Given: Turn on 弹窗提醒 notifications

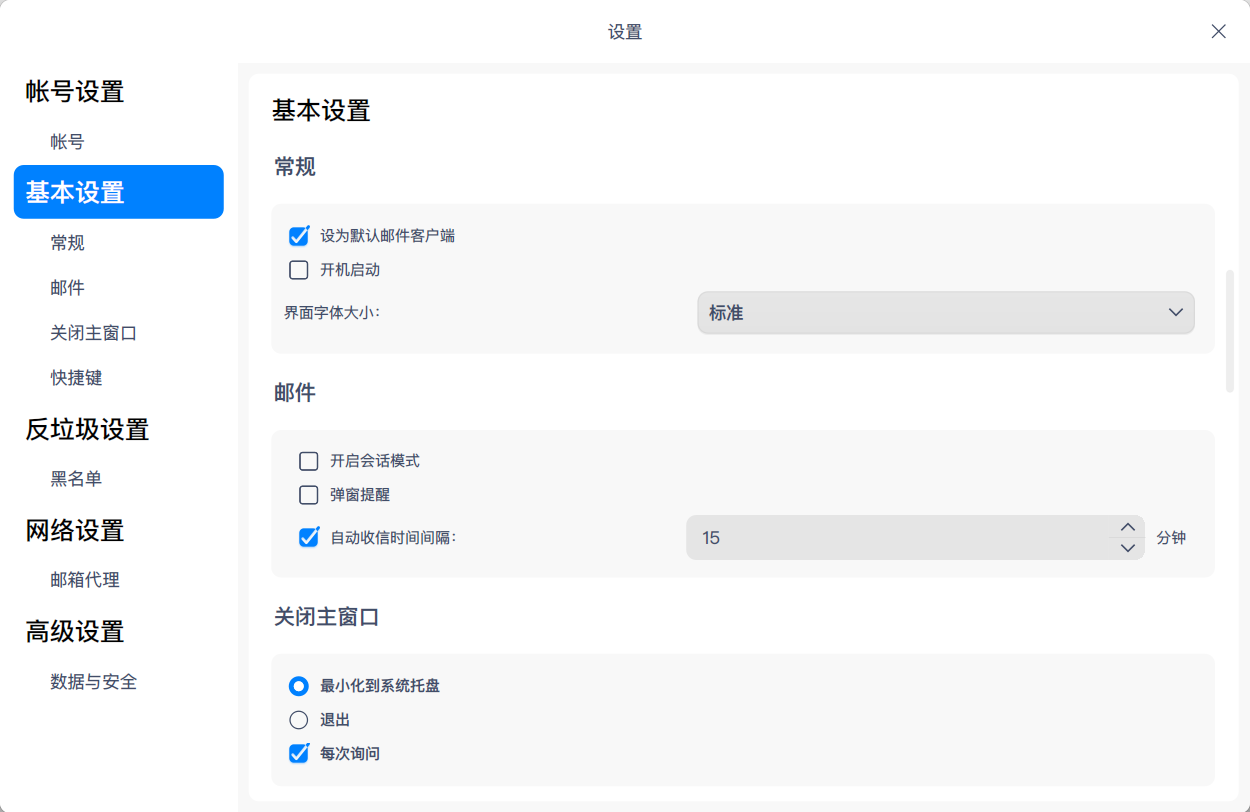Looking at the screenshot, I should click(x=307, y=494).
